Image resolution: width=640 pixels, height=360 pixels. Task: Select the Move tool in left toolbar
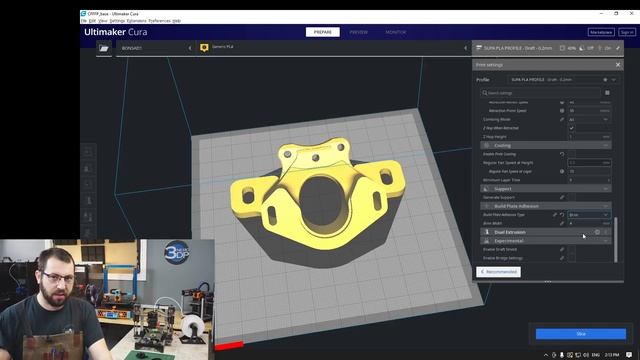pyautogui.click(x=88, y=152)
